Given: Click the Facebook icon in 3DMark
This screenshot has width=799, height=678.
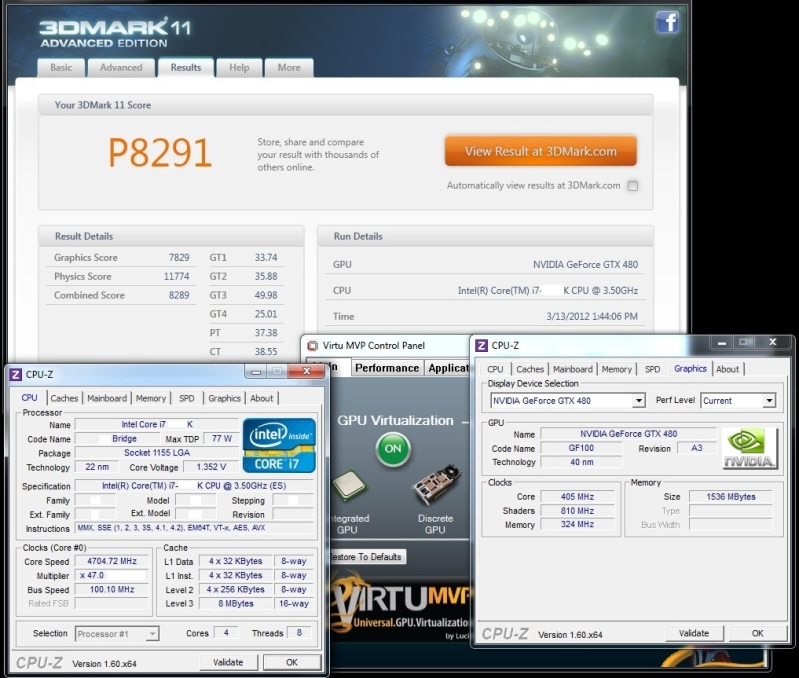Looking at the screenshot, I should [668, 22].
